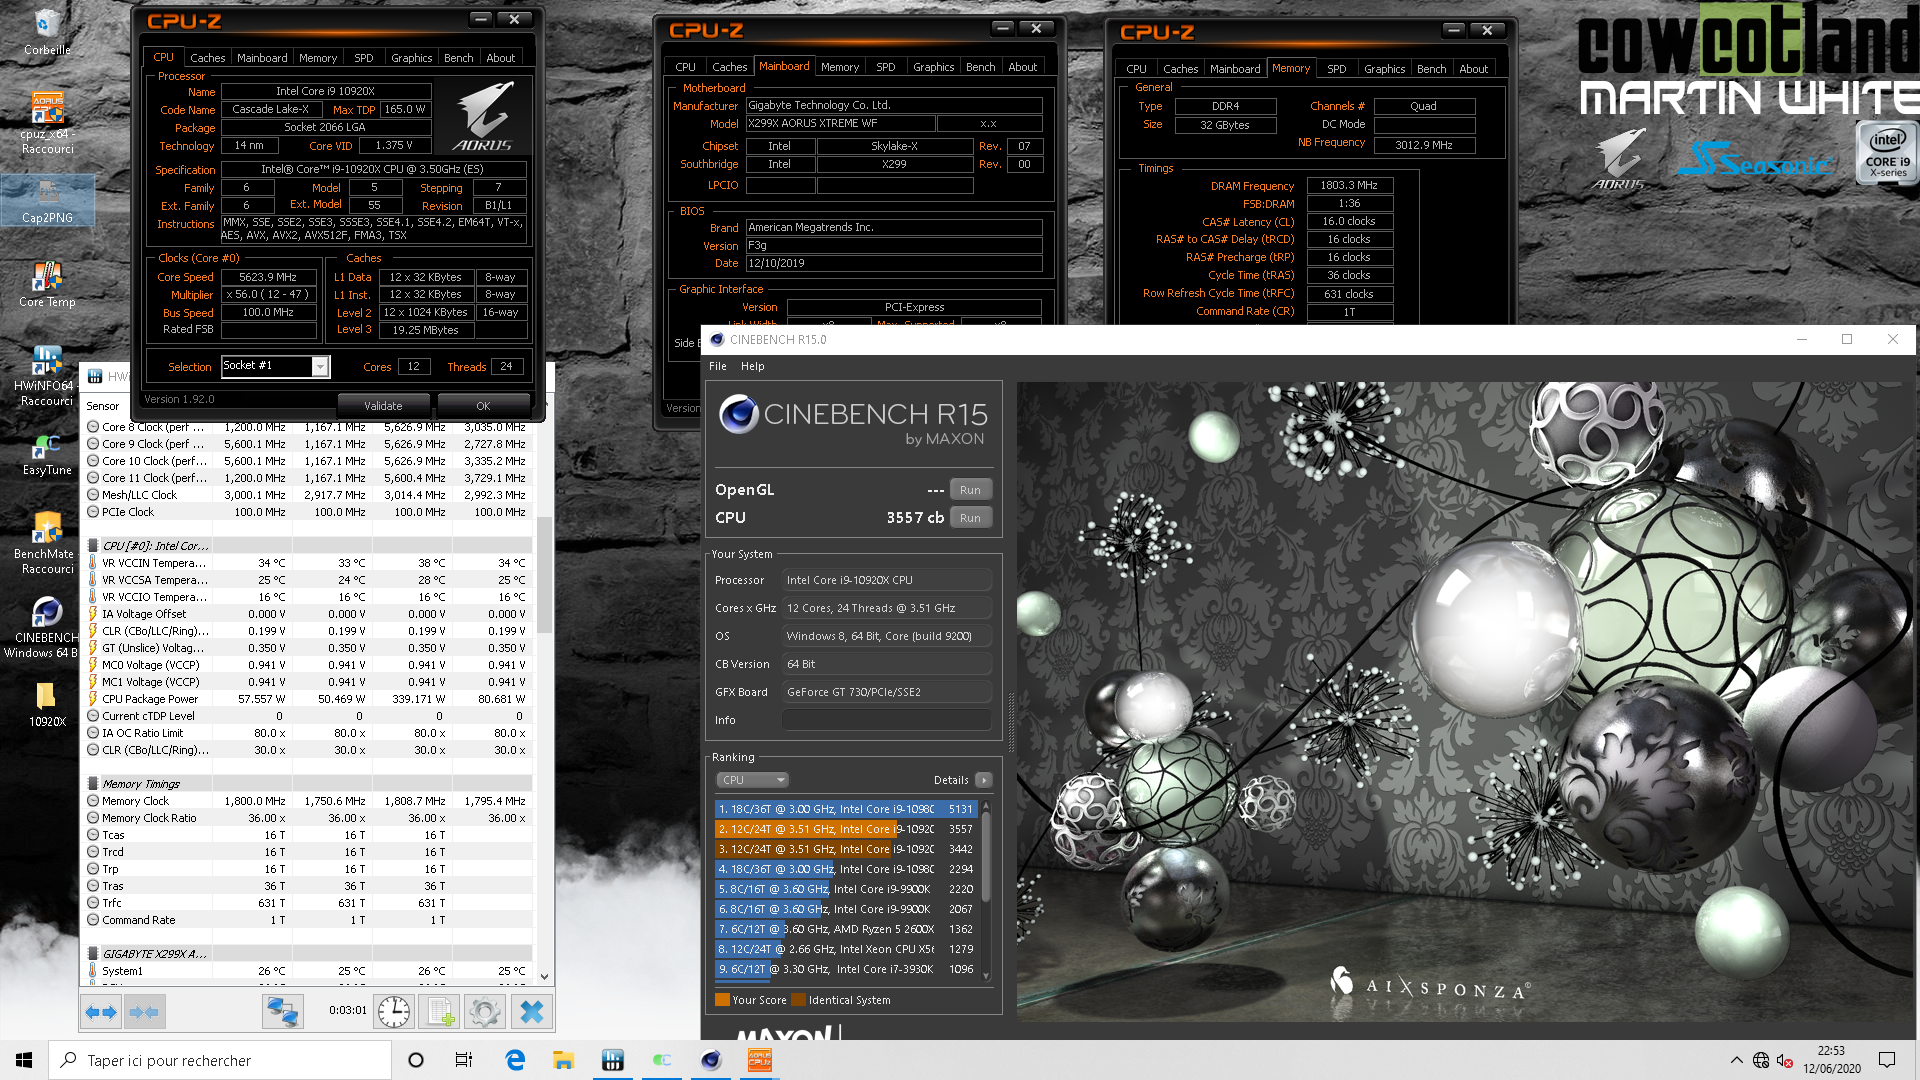Viewport: 1920px width, 1080px height.
Task: Run the OpenGL benchmark
Action: coord(970,490)
